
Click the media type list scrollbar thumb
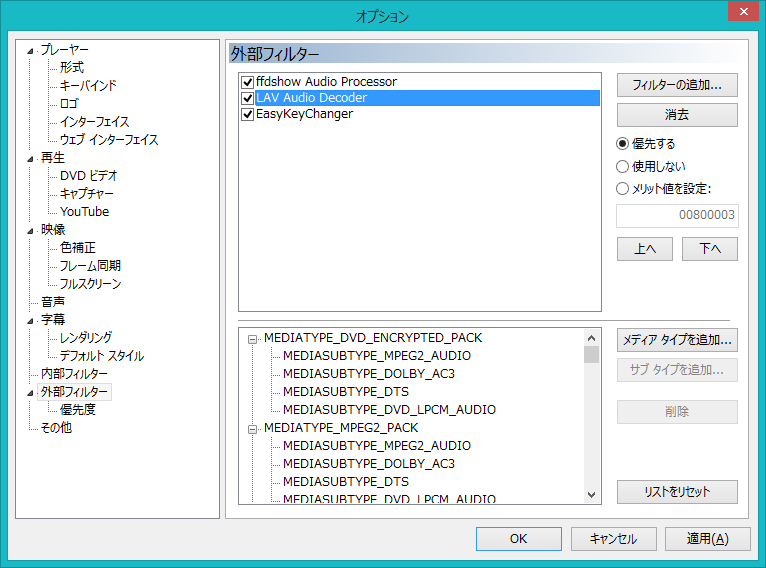tap(592, 355)
